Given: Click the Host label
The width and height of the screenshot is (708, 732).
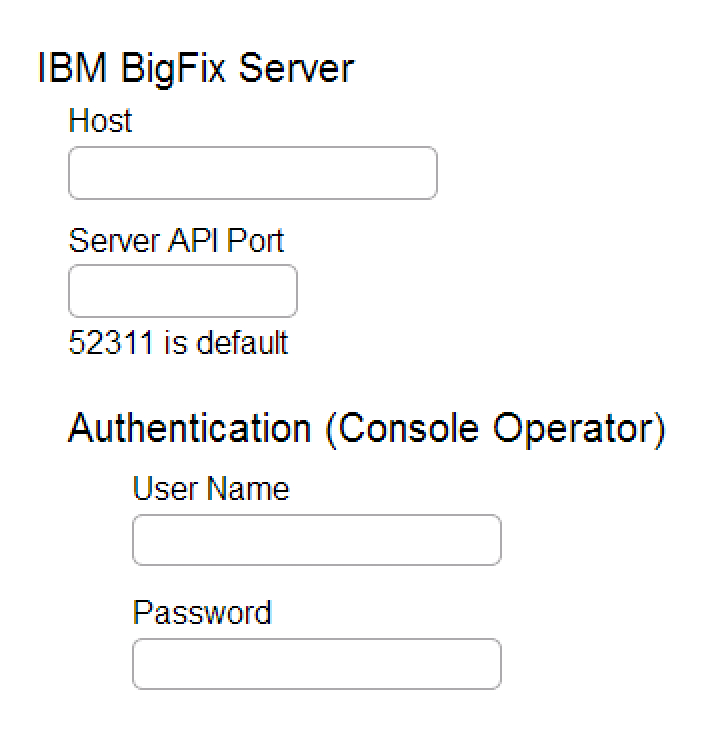Looking at the screenshot, I should (100, 121).
